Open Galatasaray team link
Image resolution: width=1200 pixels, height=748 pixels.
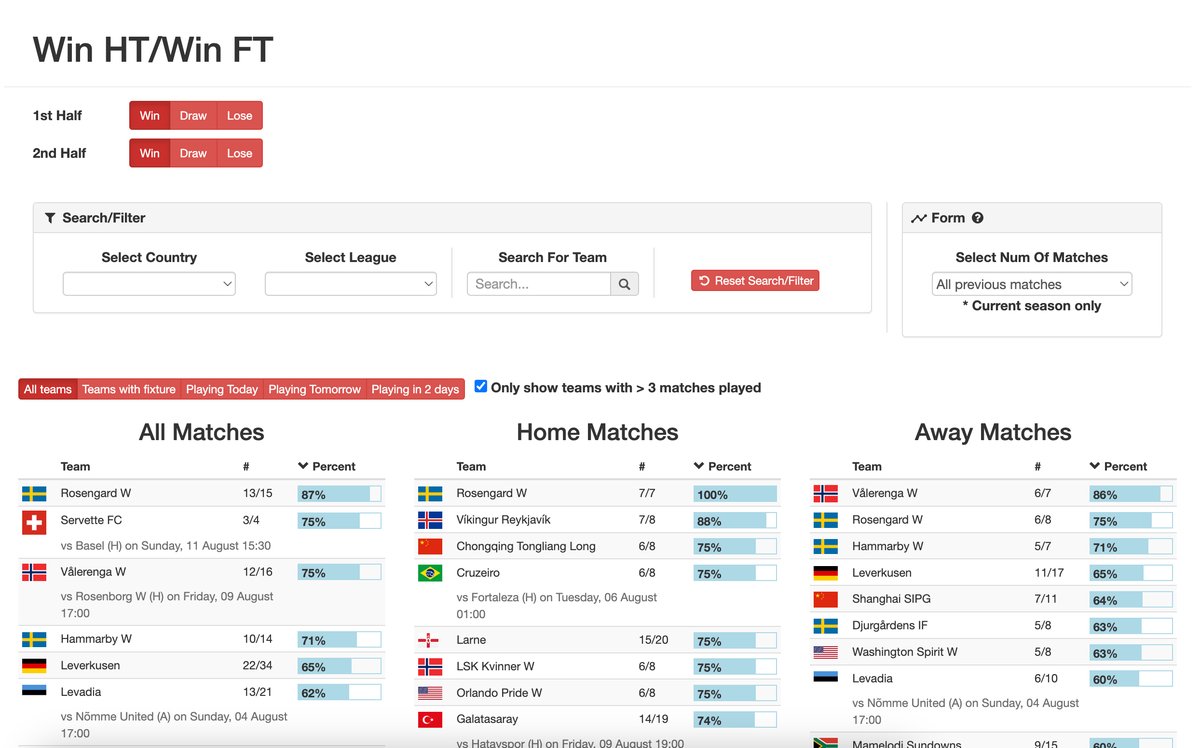(x=487, y=719)
